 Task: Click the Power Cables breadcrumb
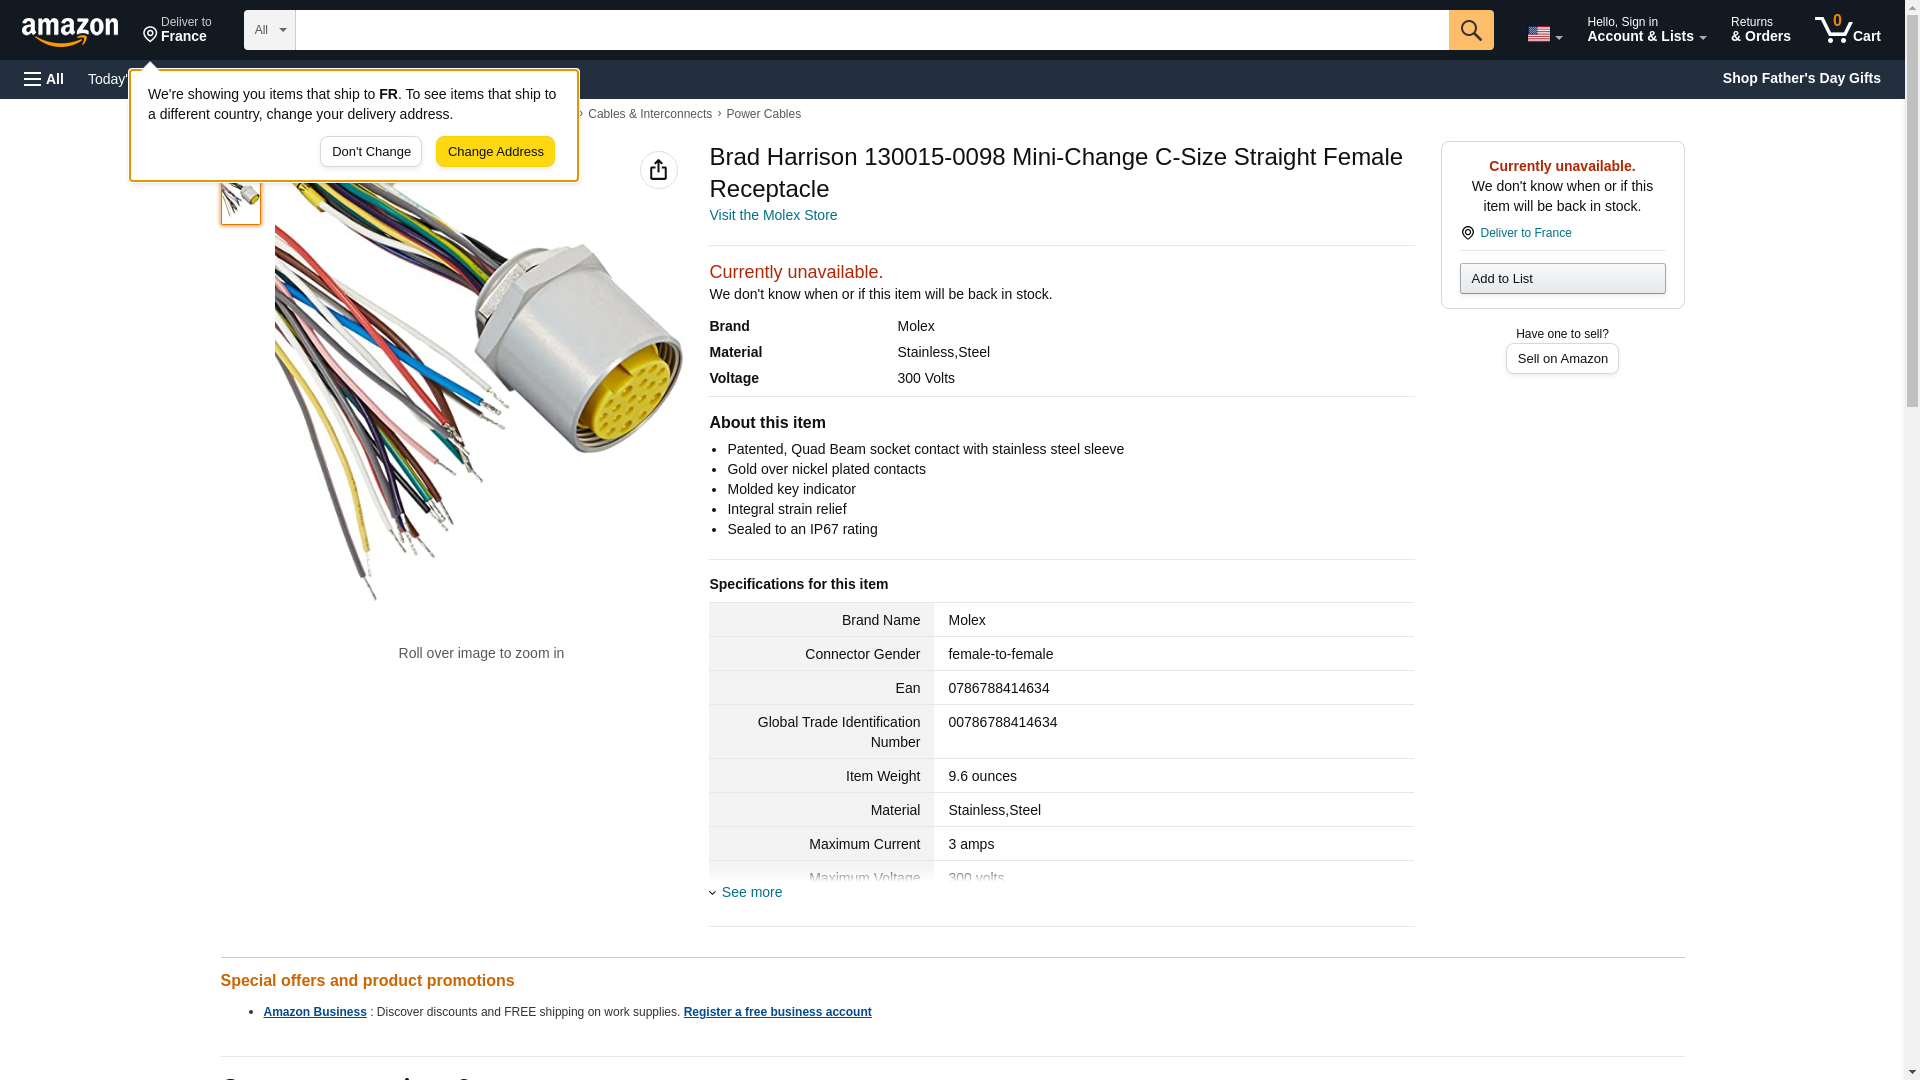pyautogui.click(x=763, y=114)
